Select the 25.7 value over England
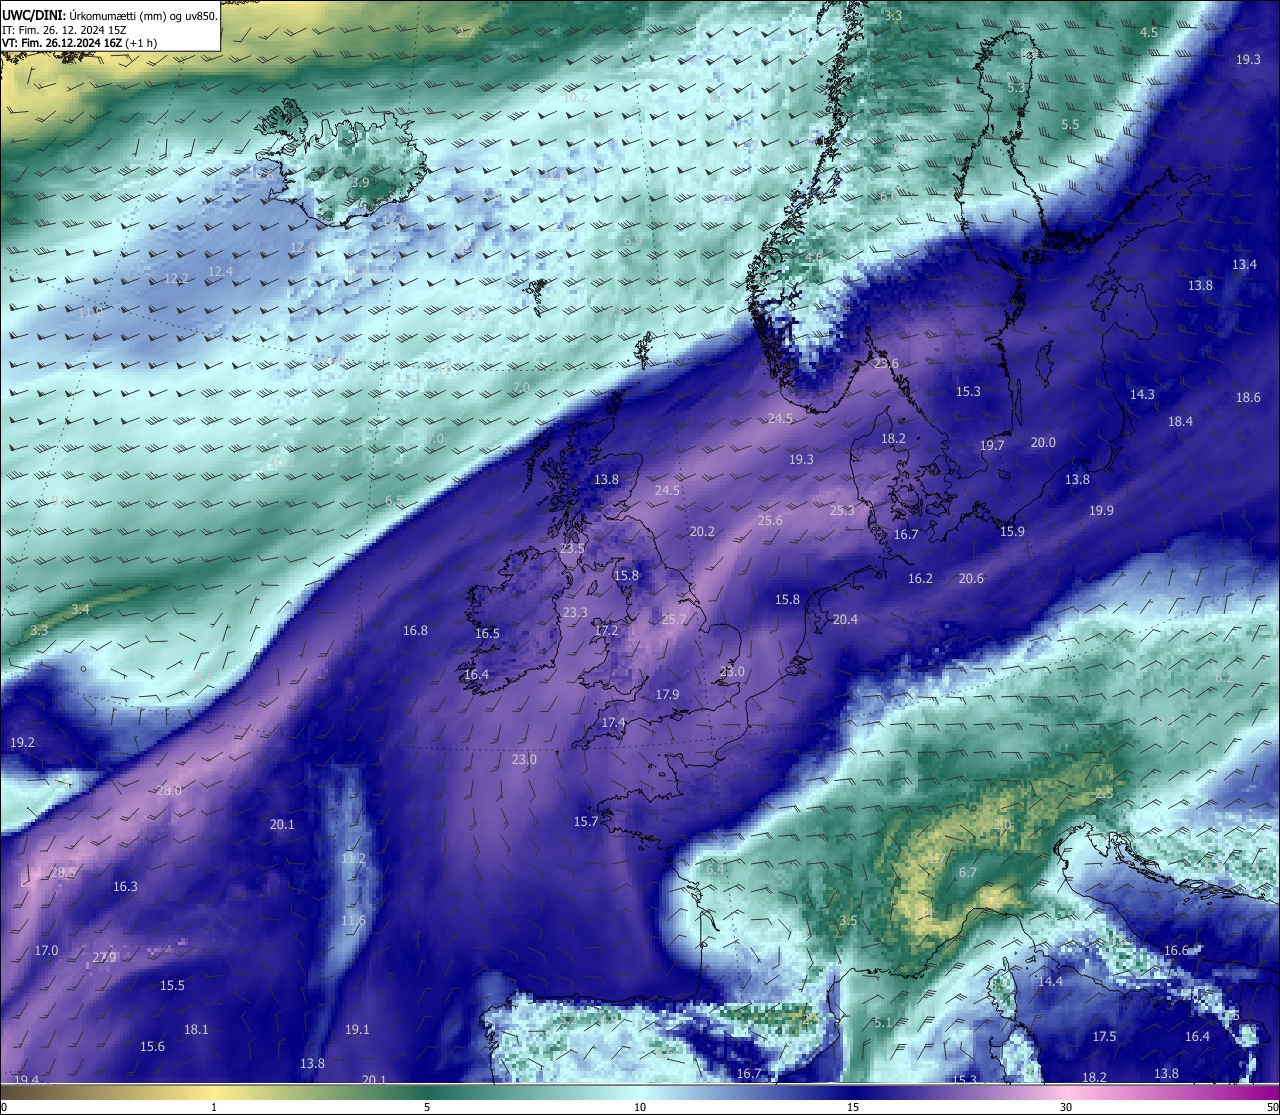Viewport: 1280px width, 1115px height. [674, 619]
